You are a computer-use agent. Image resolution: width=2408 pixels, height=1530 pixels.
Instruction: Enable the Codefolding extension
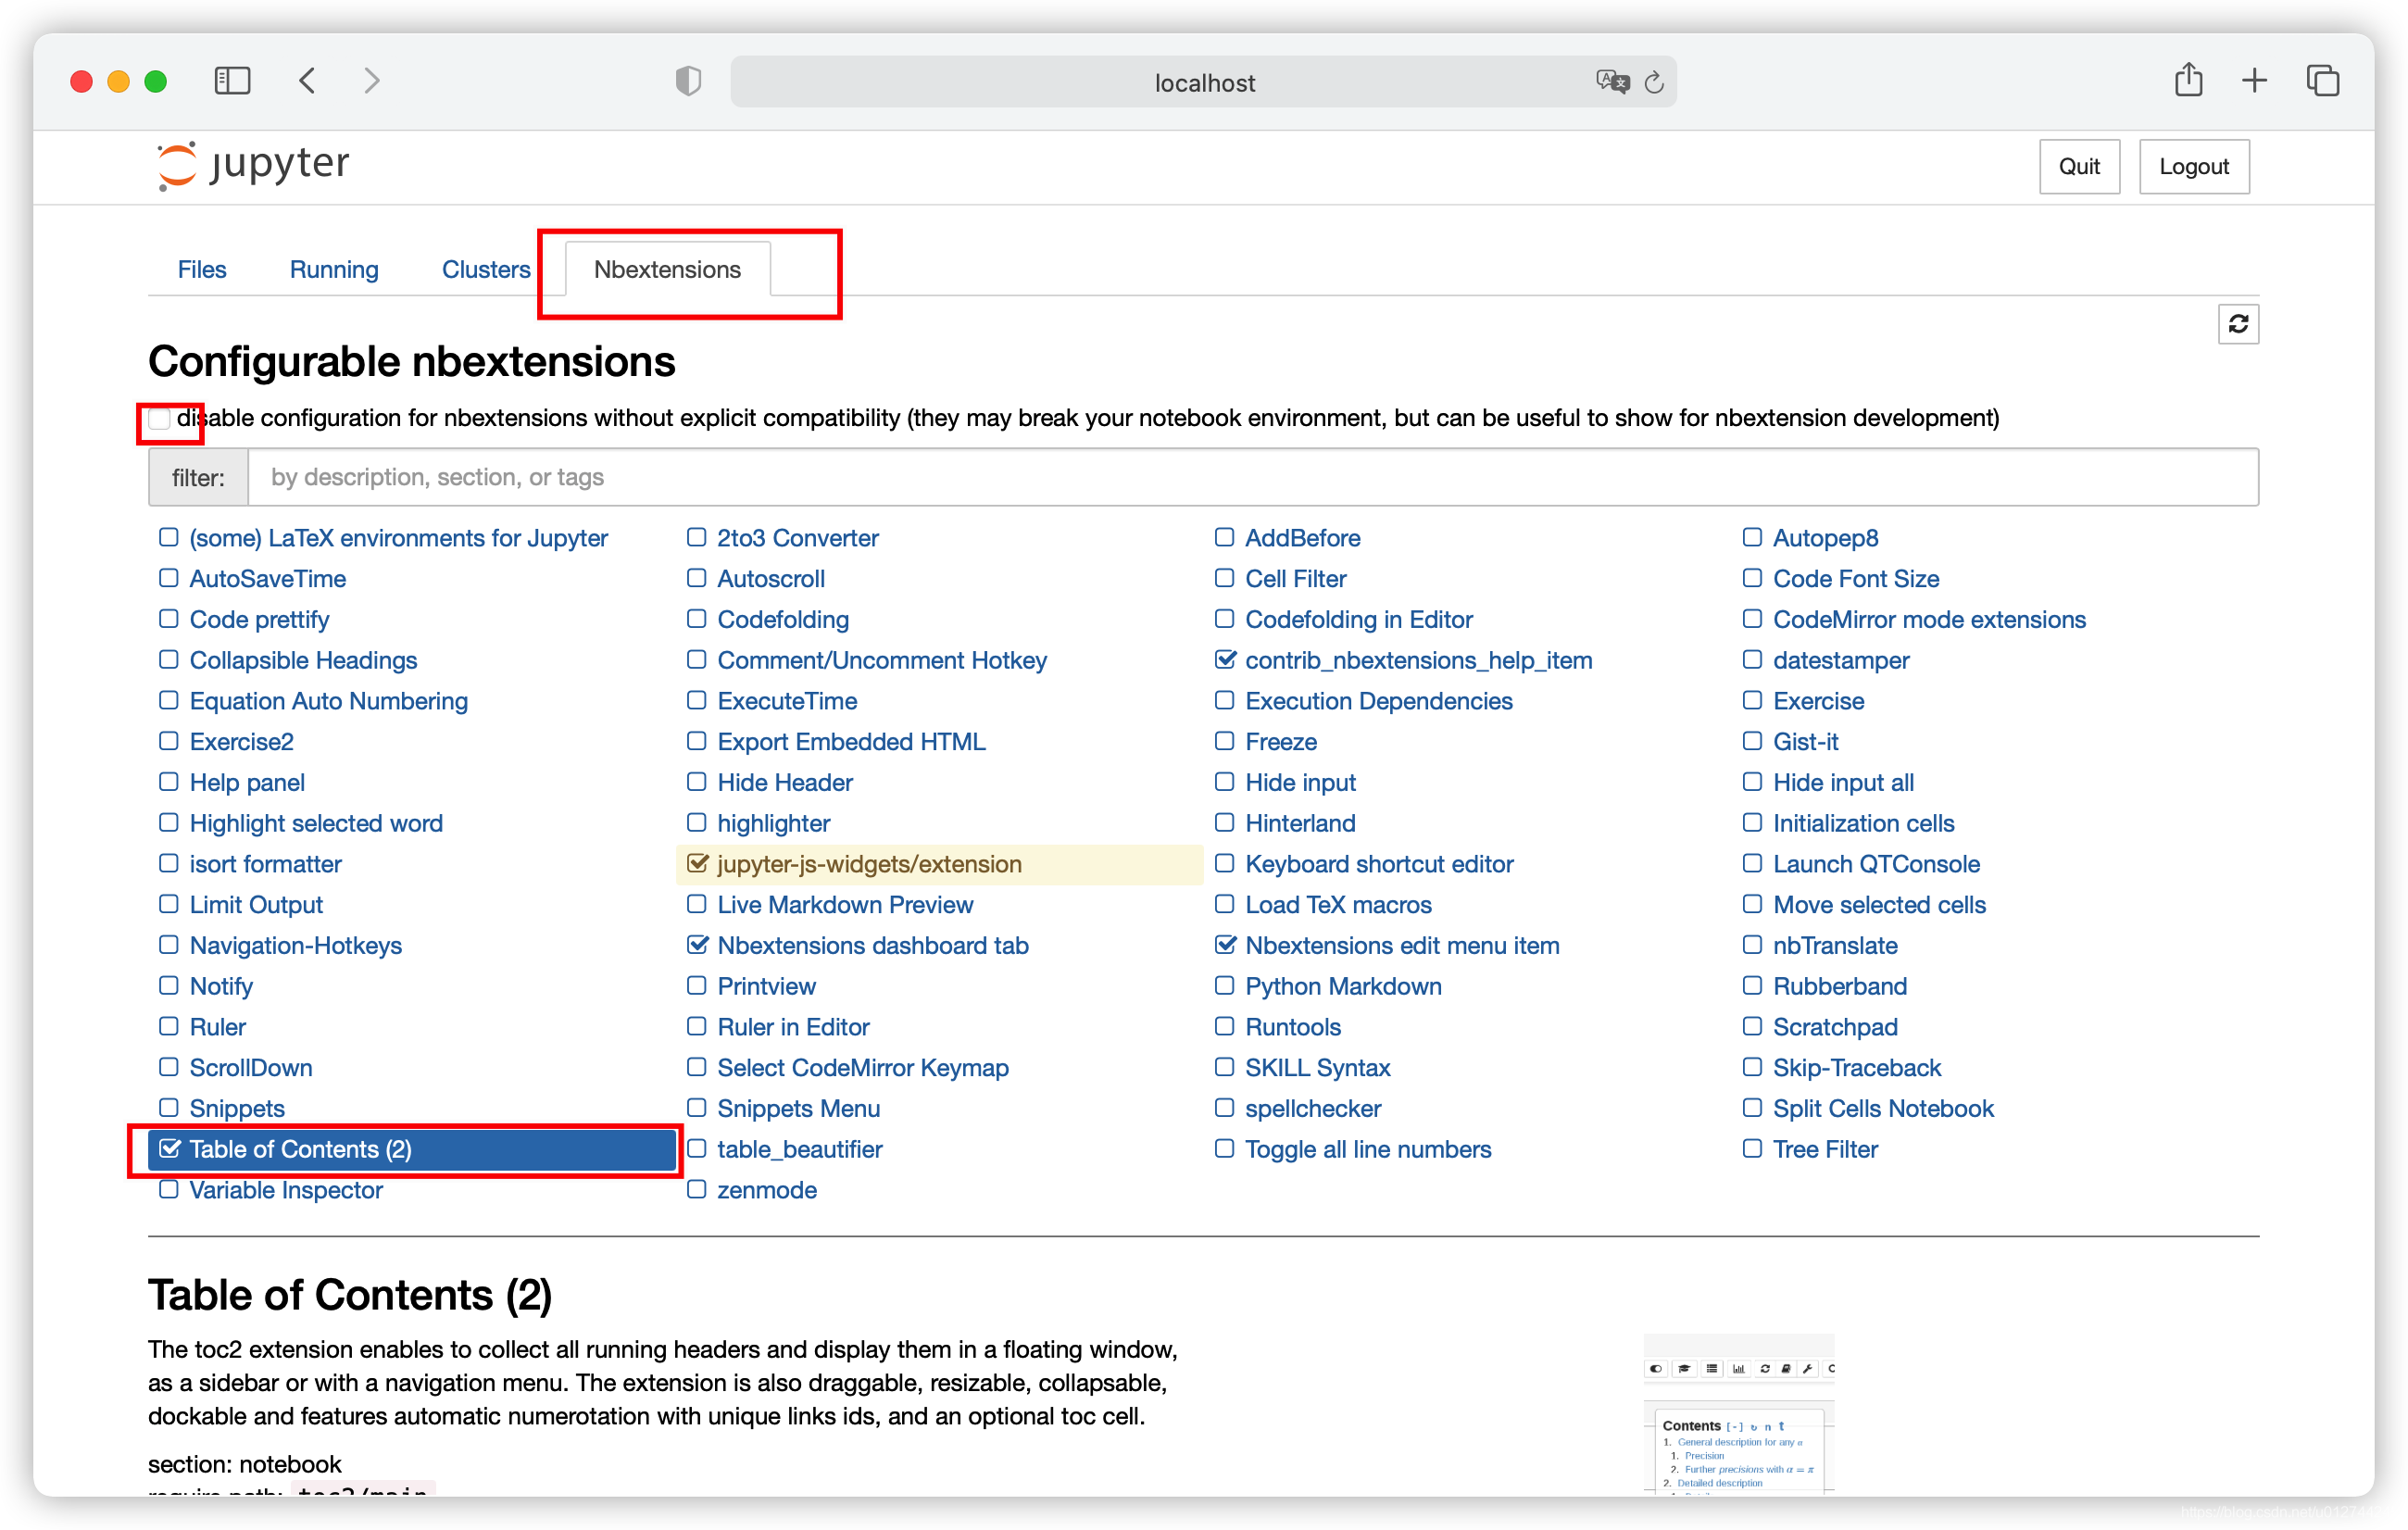(696, 619)
